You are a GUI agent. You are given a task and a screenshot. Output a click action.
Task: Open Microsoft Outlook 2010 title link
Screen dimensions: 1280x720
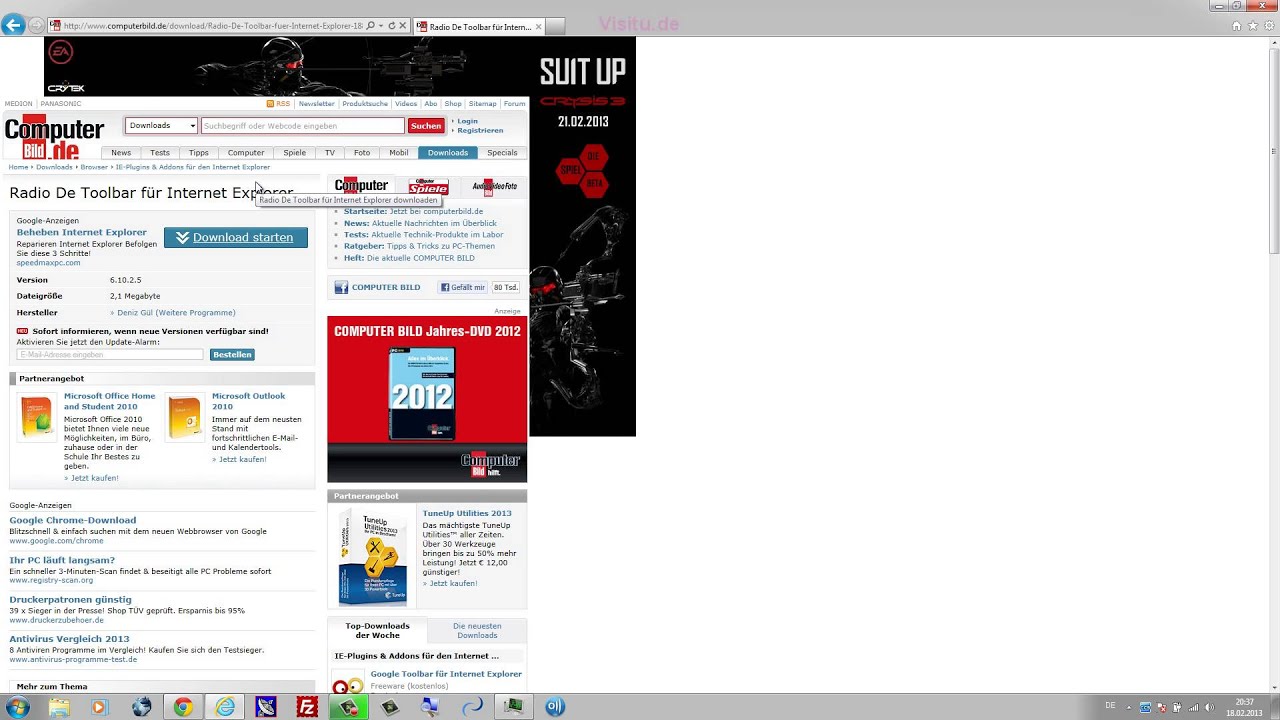[x=248, y=401]
